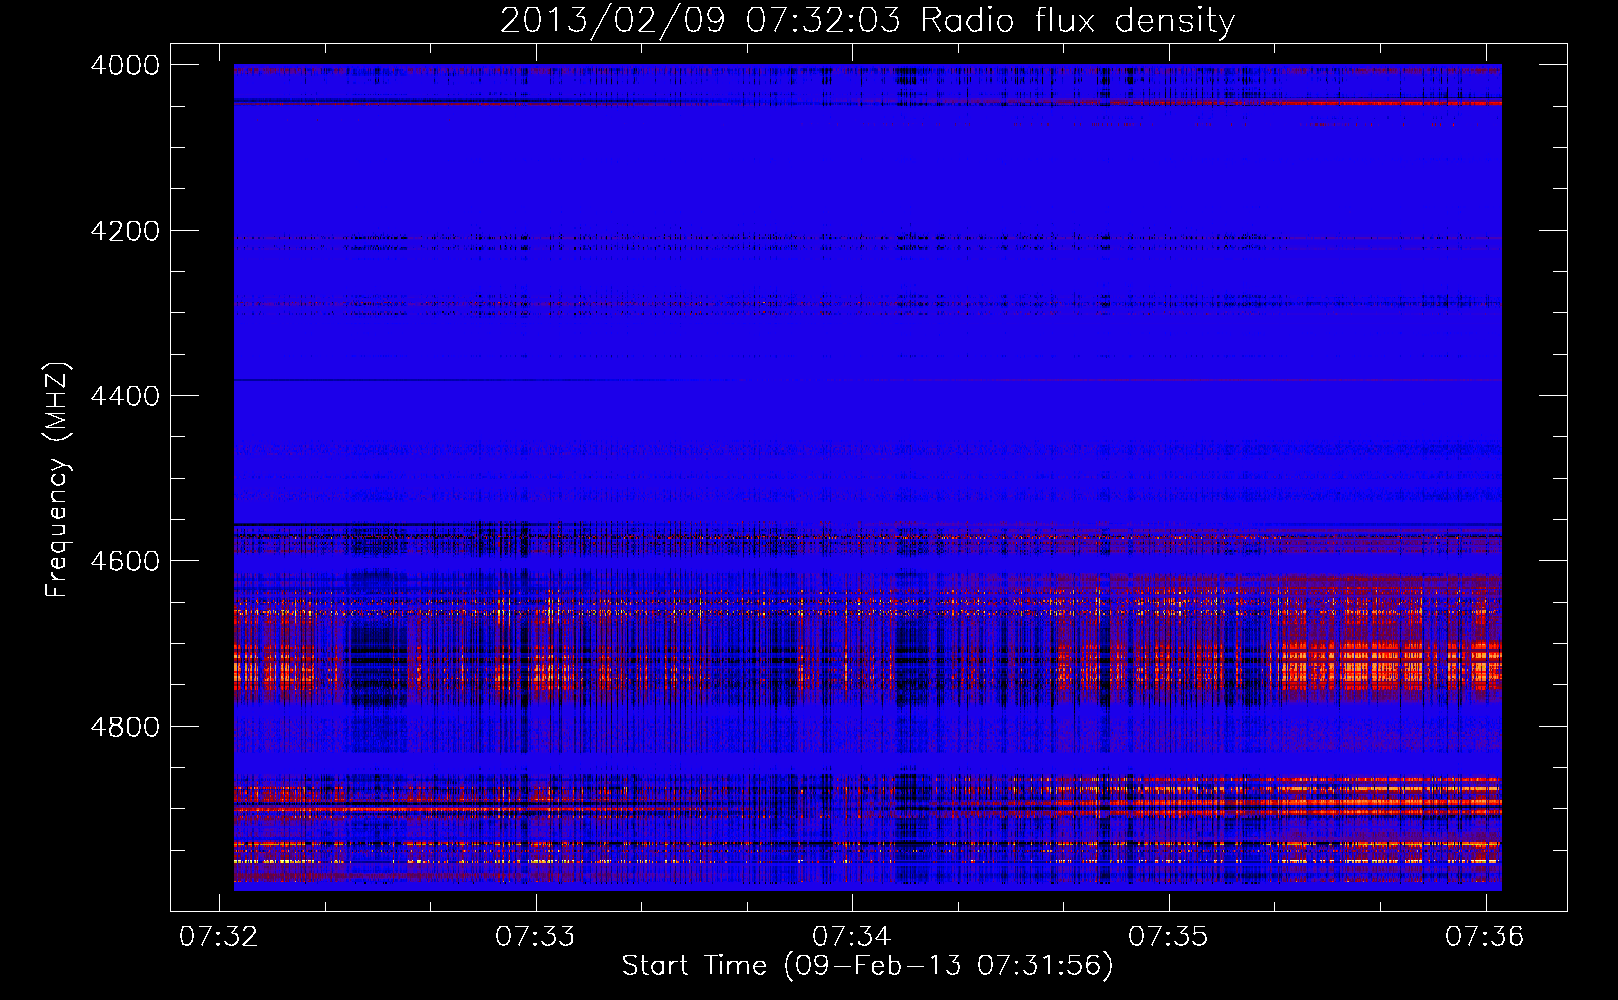Screen dimensions: 1618x1000
Task: Select the '4600' frequency axis label
Action: (125, 561)
